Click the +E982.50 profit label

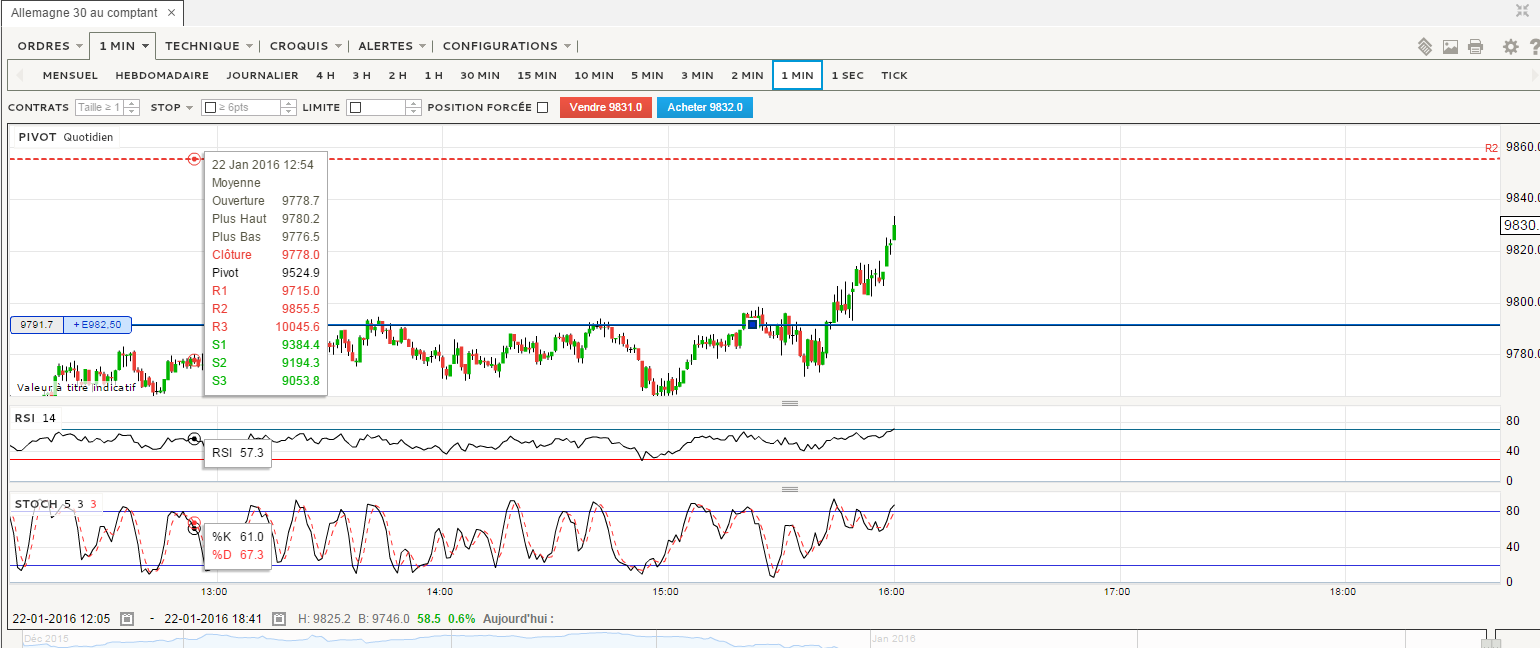click(97, 325)
